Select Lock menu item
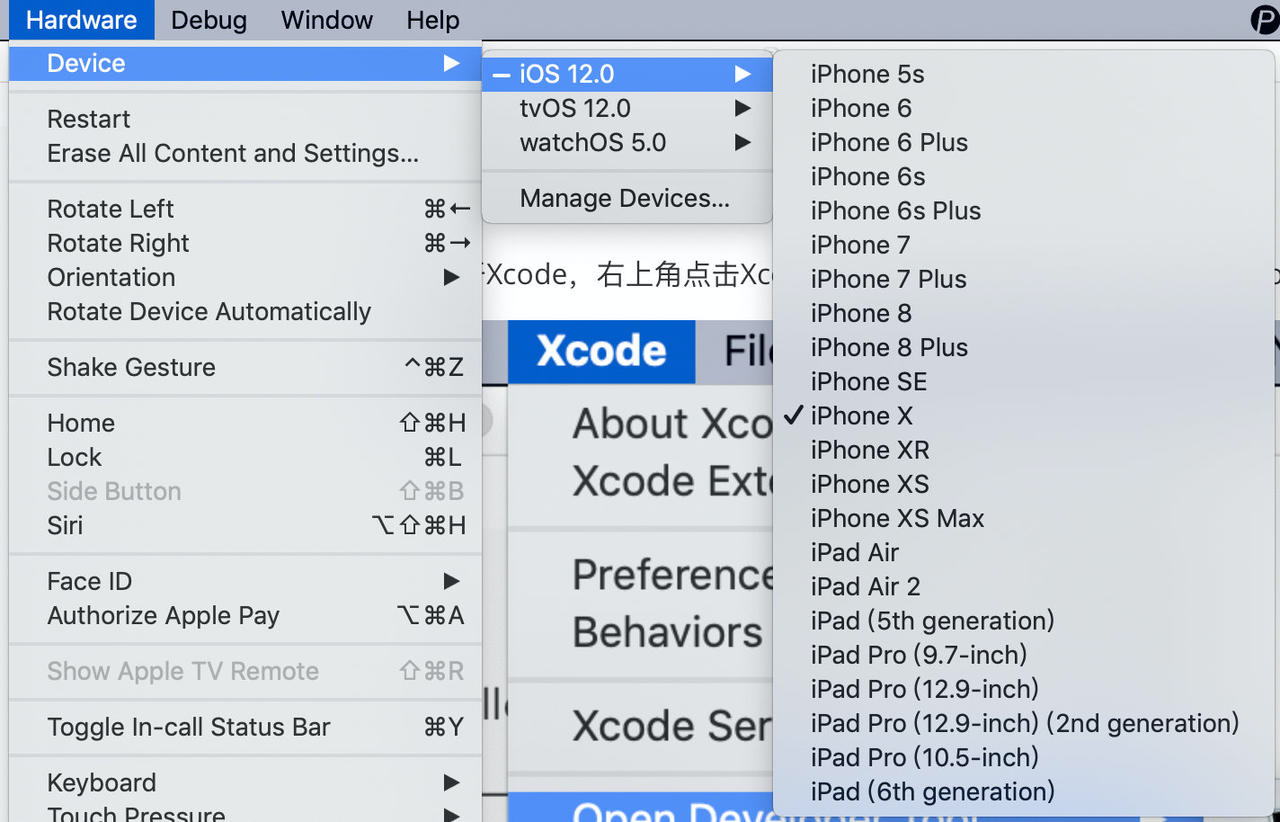The width and height of the screenshot is (1280, 822). click(x=245, y=457)
